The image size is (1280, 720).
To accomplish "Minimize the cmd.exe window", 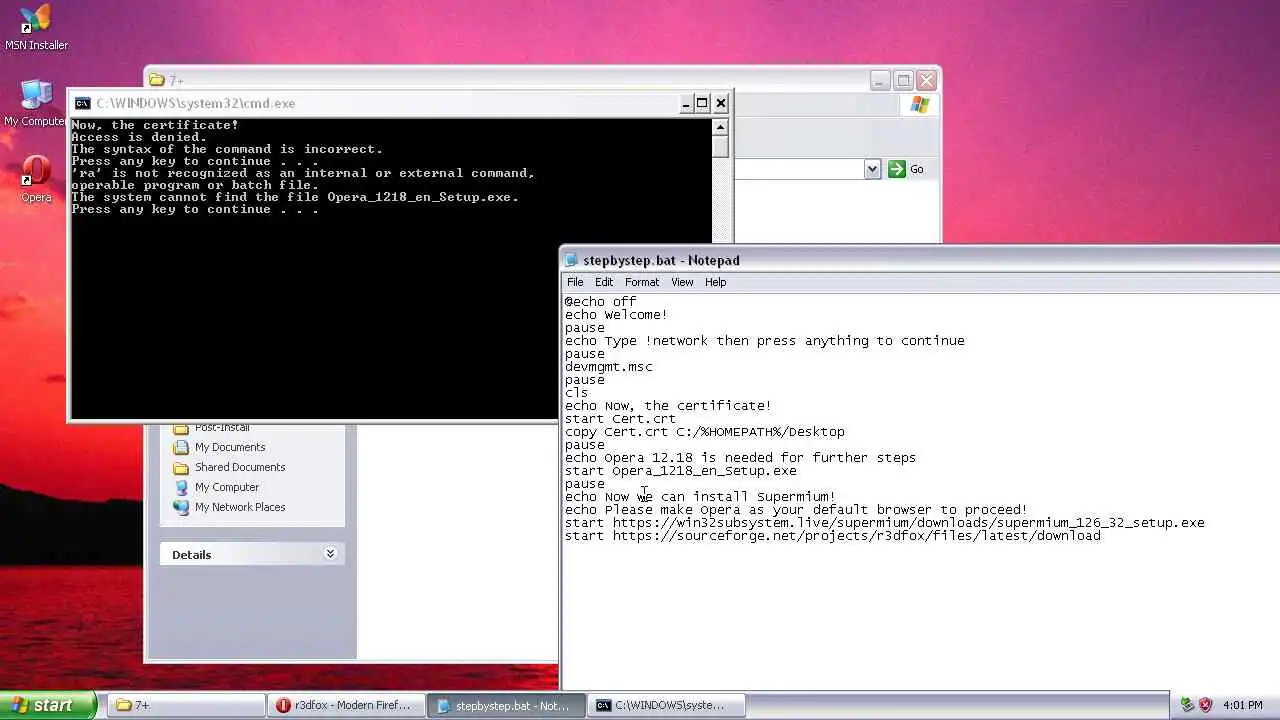I will coord(686,103).
